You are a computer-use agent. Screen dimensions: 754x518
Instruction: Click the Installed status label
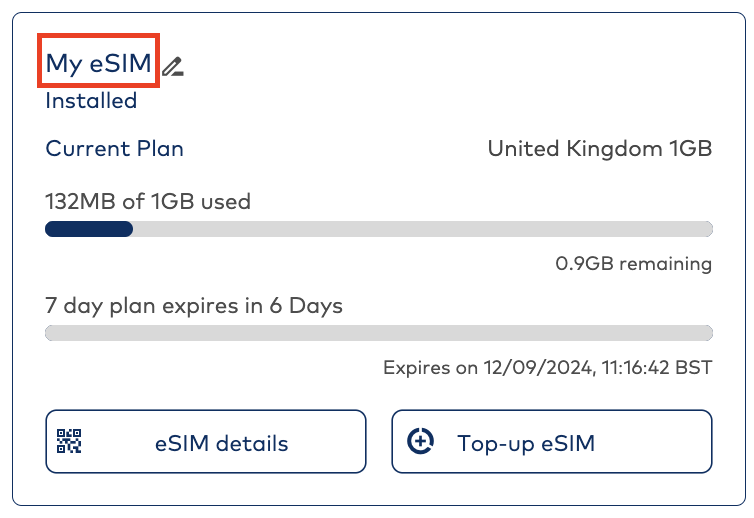pos(91,101)
